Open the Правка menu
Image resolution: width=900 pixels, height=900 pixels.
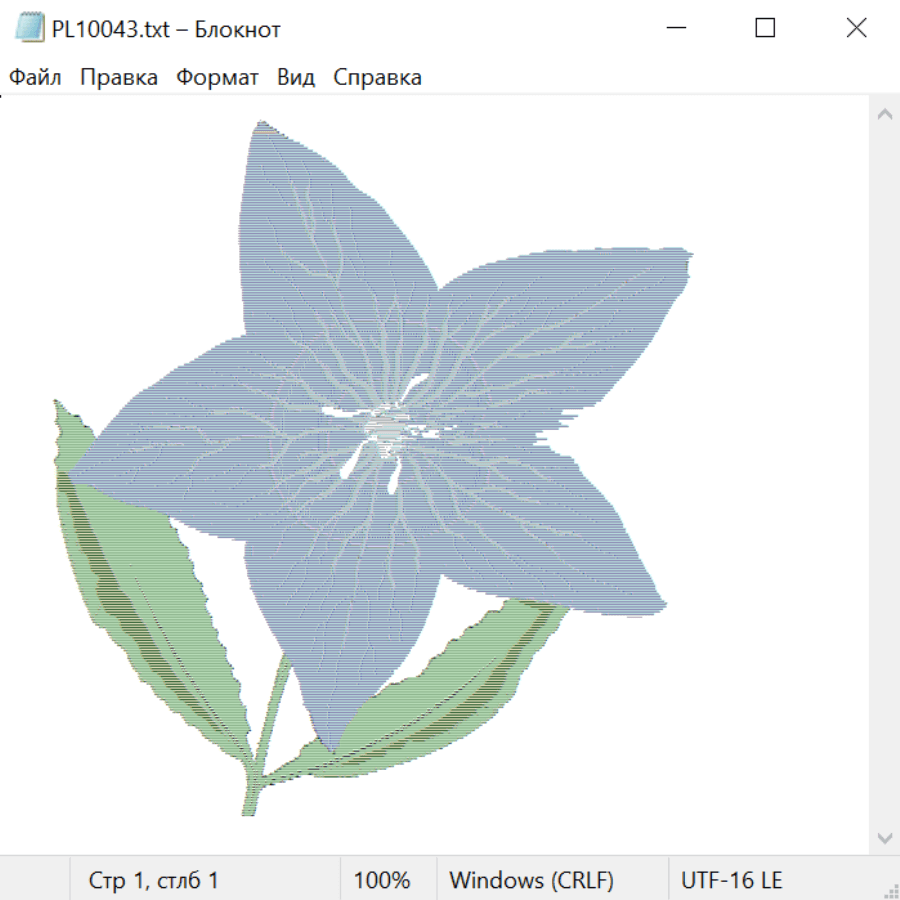click(118, 78)
